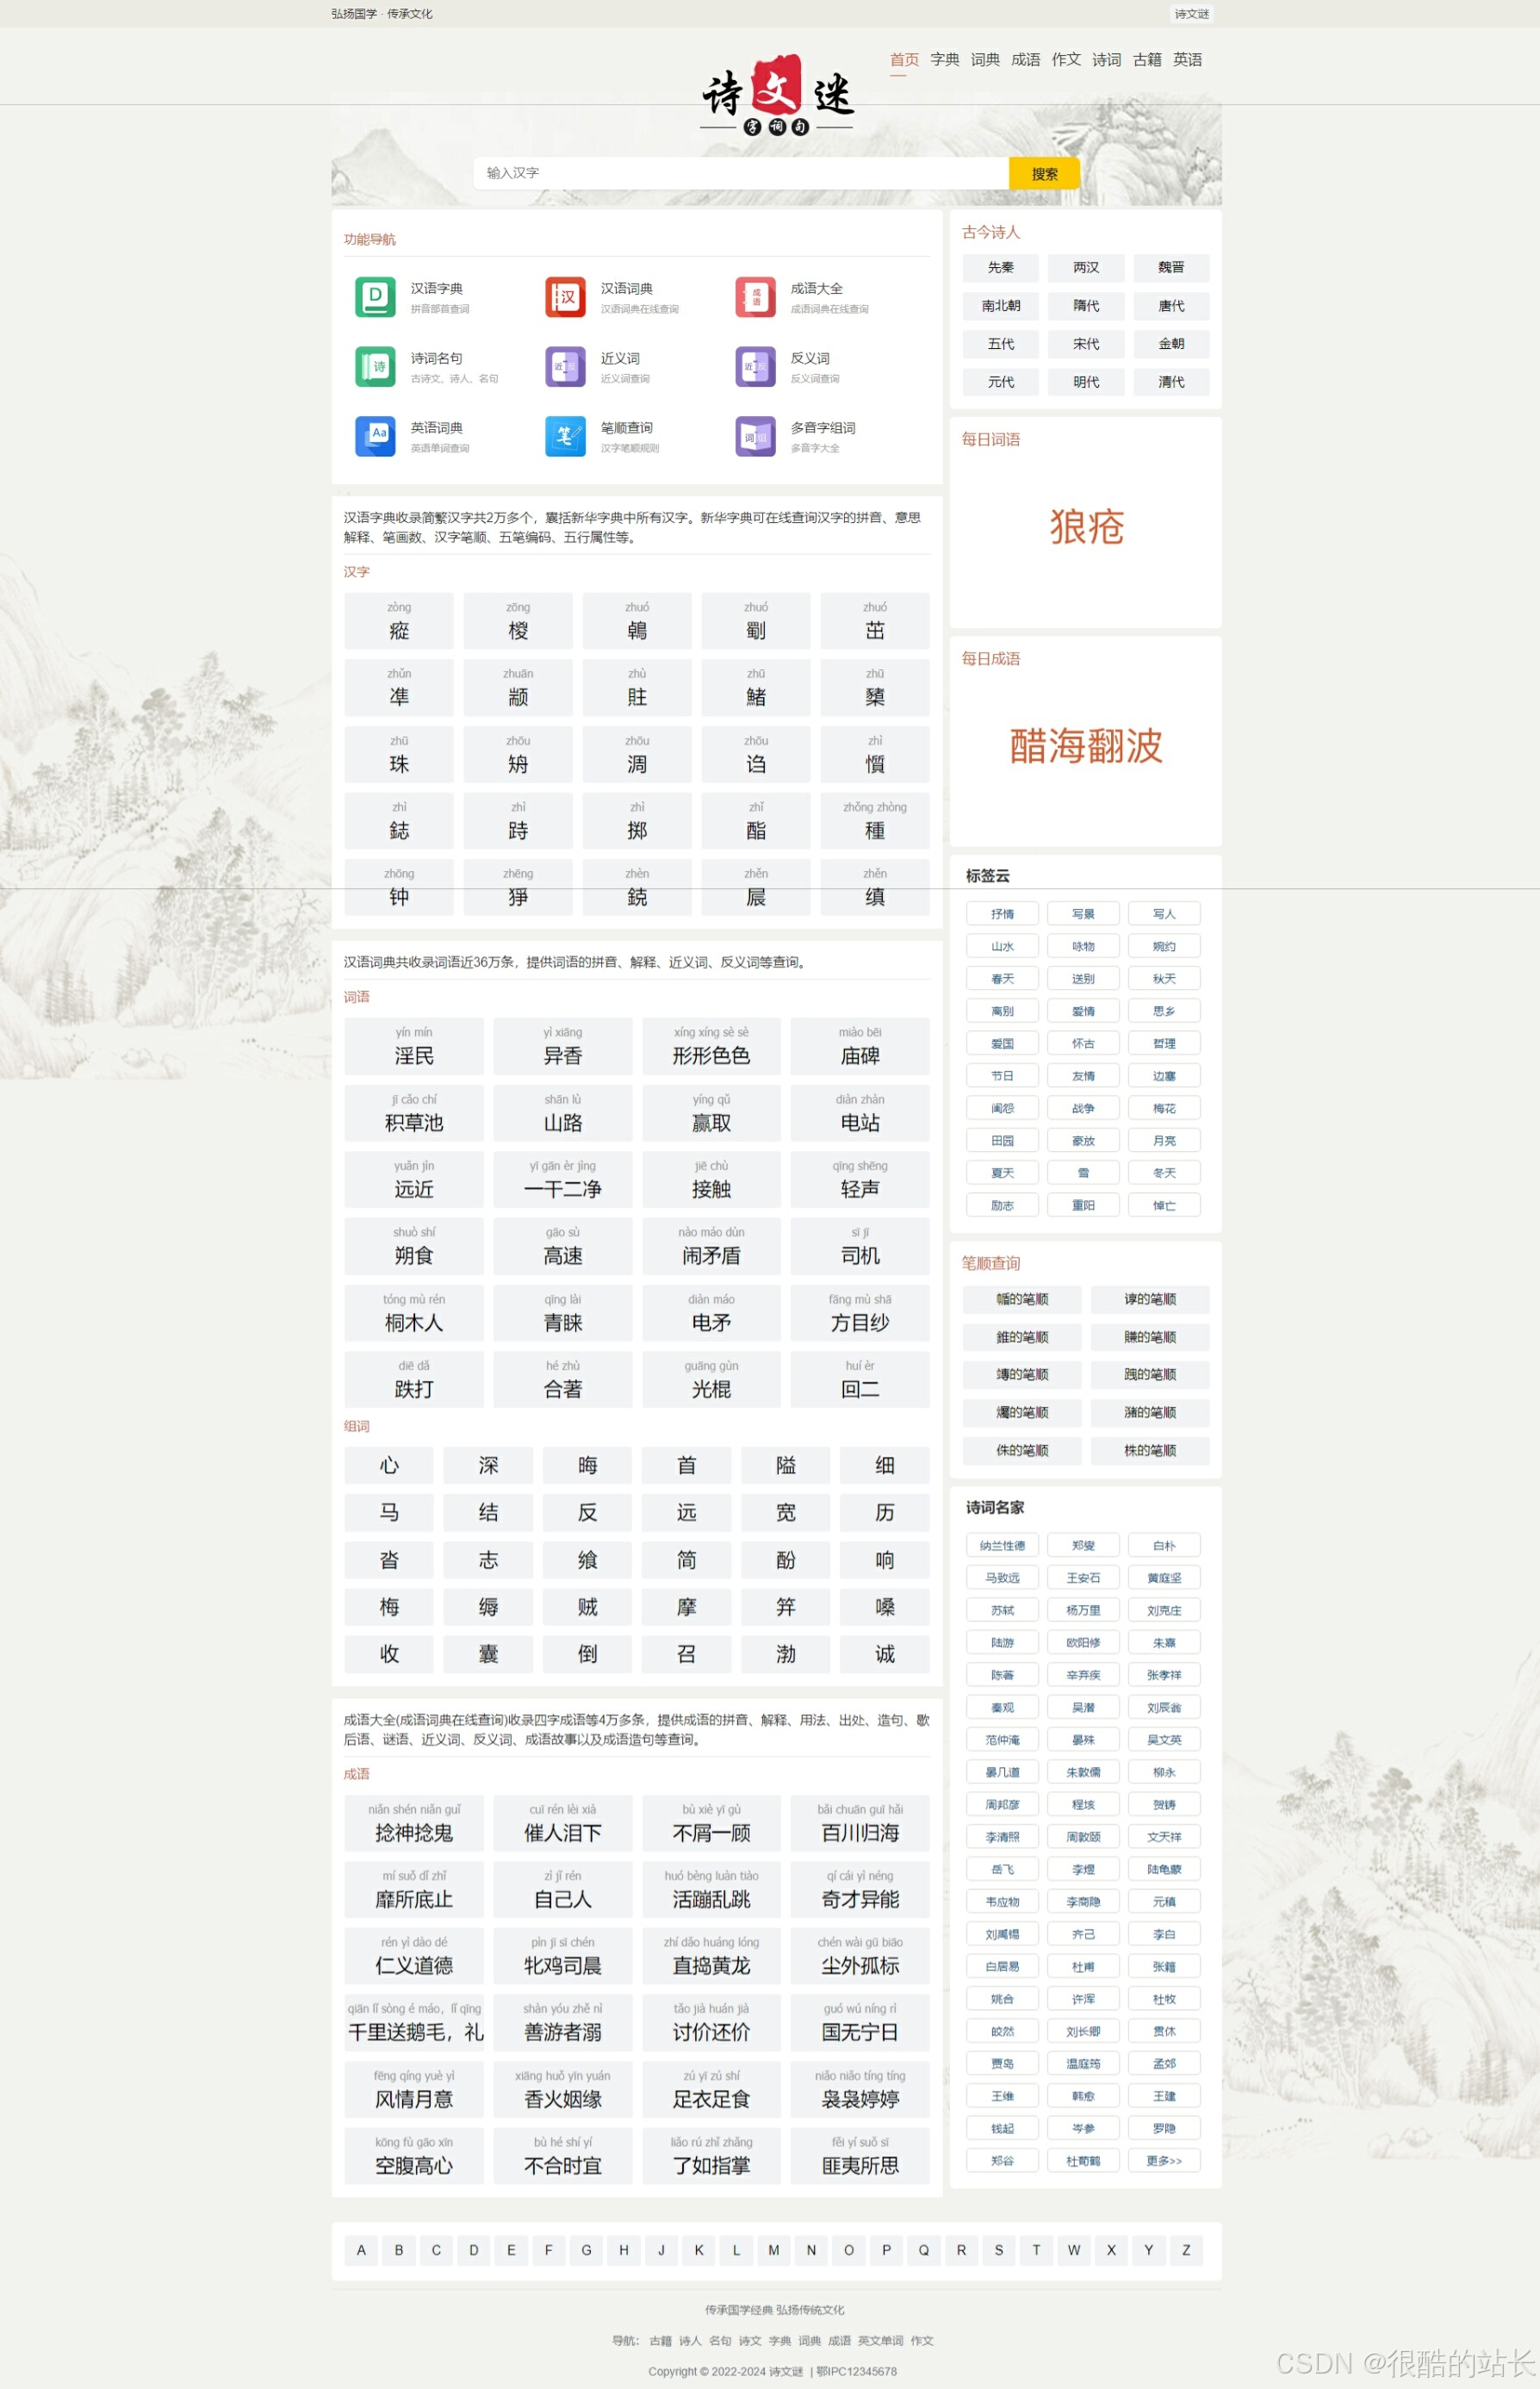
Task: Click the top-right 诗文迷 link
Action: tap(1191, 14)
